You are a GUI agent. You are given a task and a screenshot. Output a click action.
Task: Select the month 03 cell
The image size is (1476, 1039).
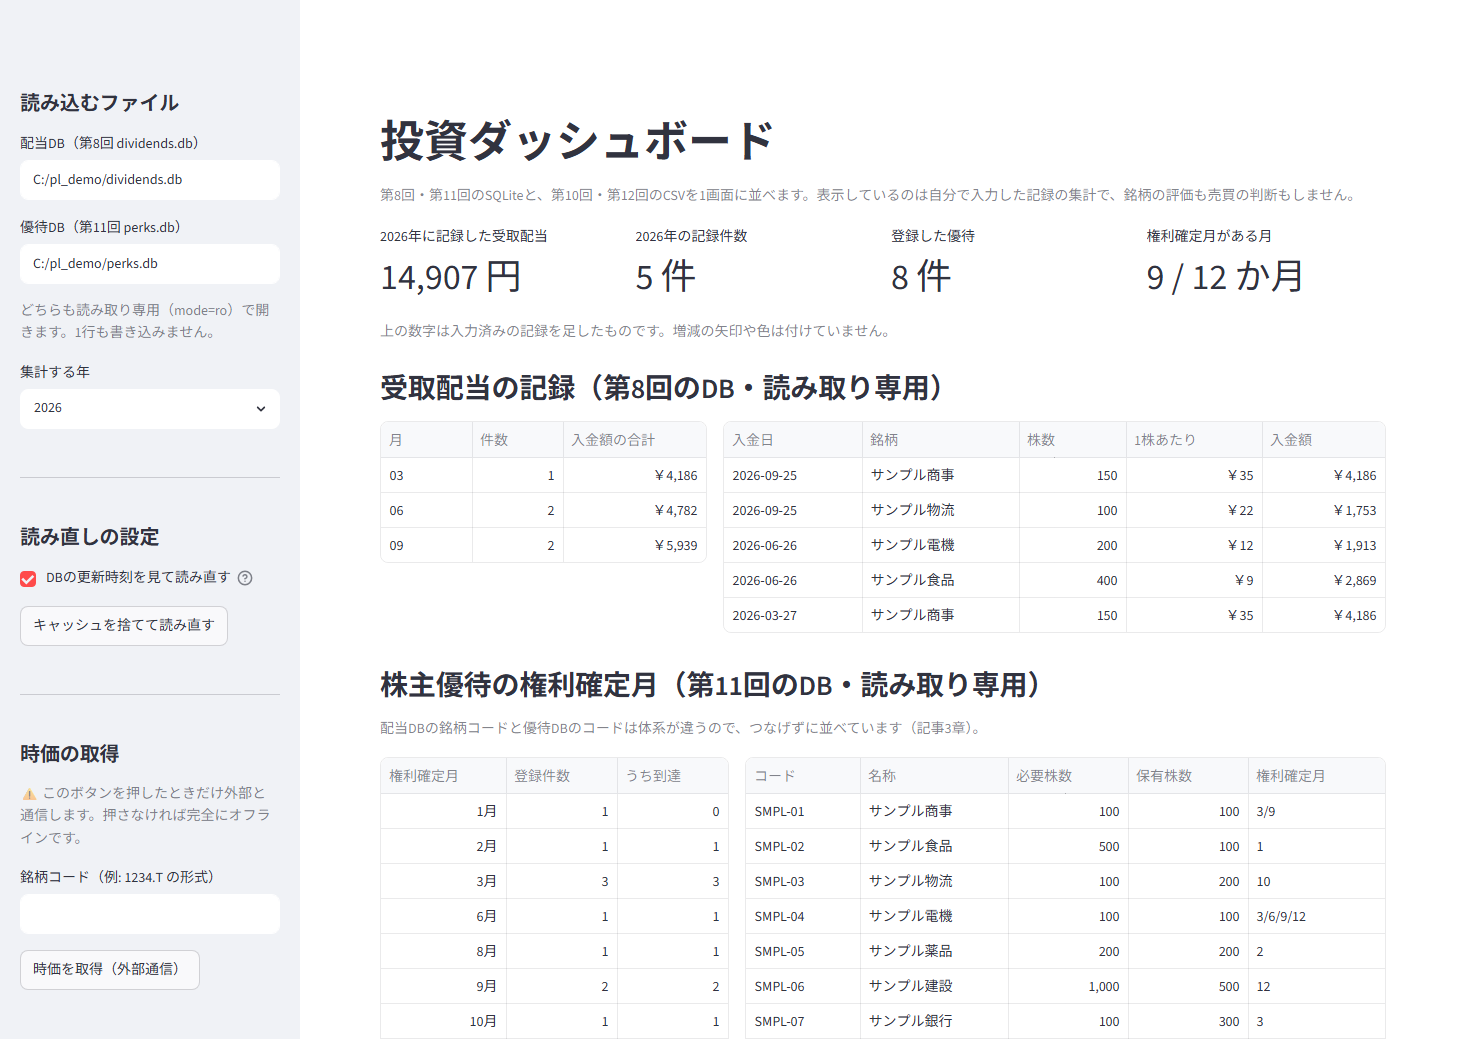pos(427,476)
